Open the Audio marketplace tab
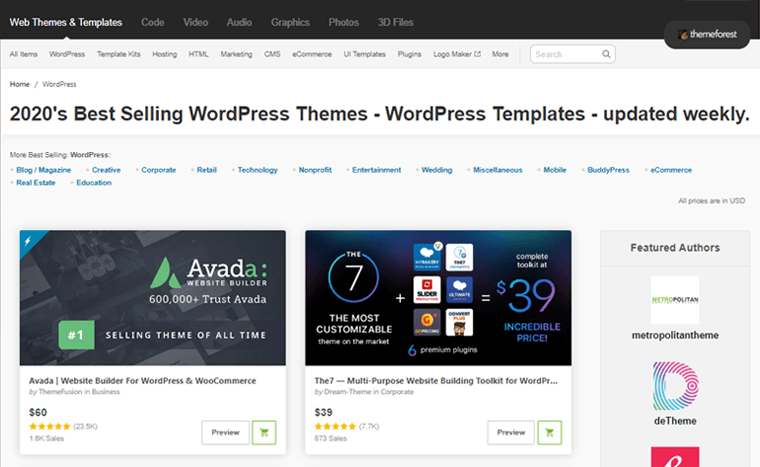This screenshot has height=467, width=760. click(x=239, y=22)
